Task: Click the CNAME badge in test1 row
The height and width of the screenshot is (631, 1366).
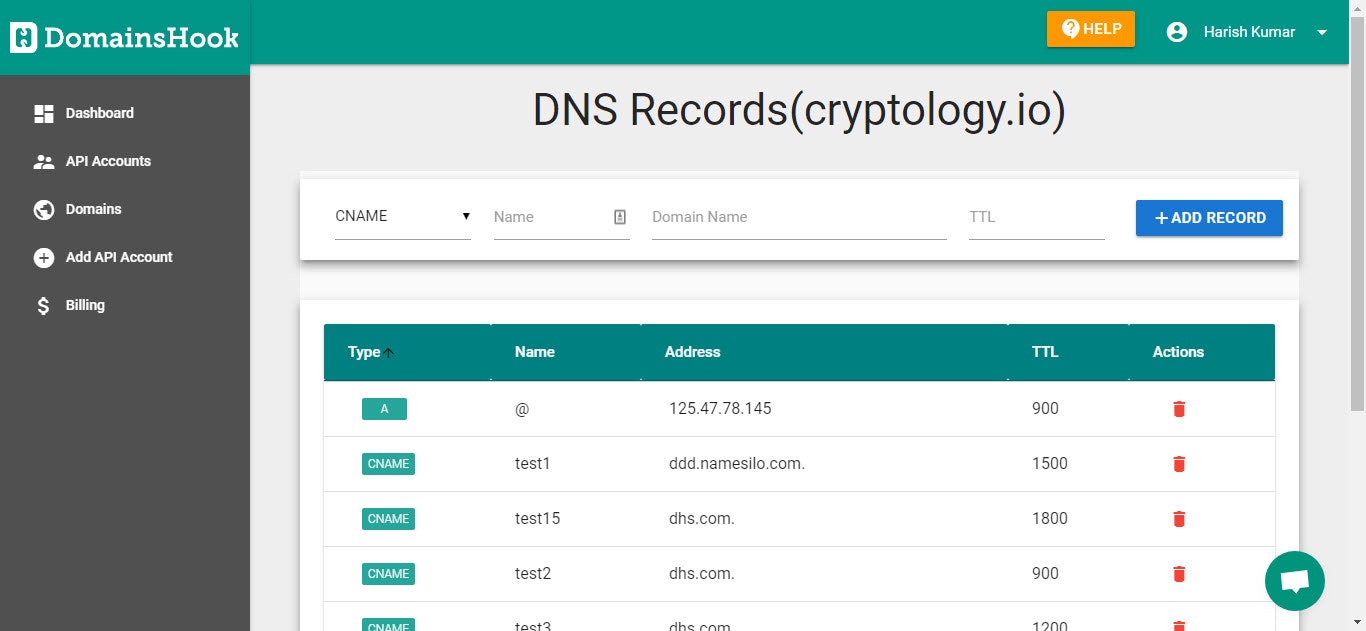Action: [x=388, y=464]
